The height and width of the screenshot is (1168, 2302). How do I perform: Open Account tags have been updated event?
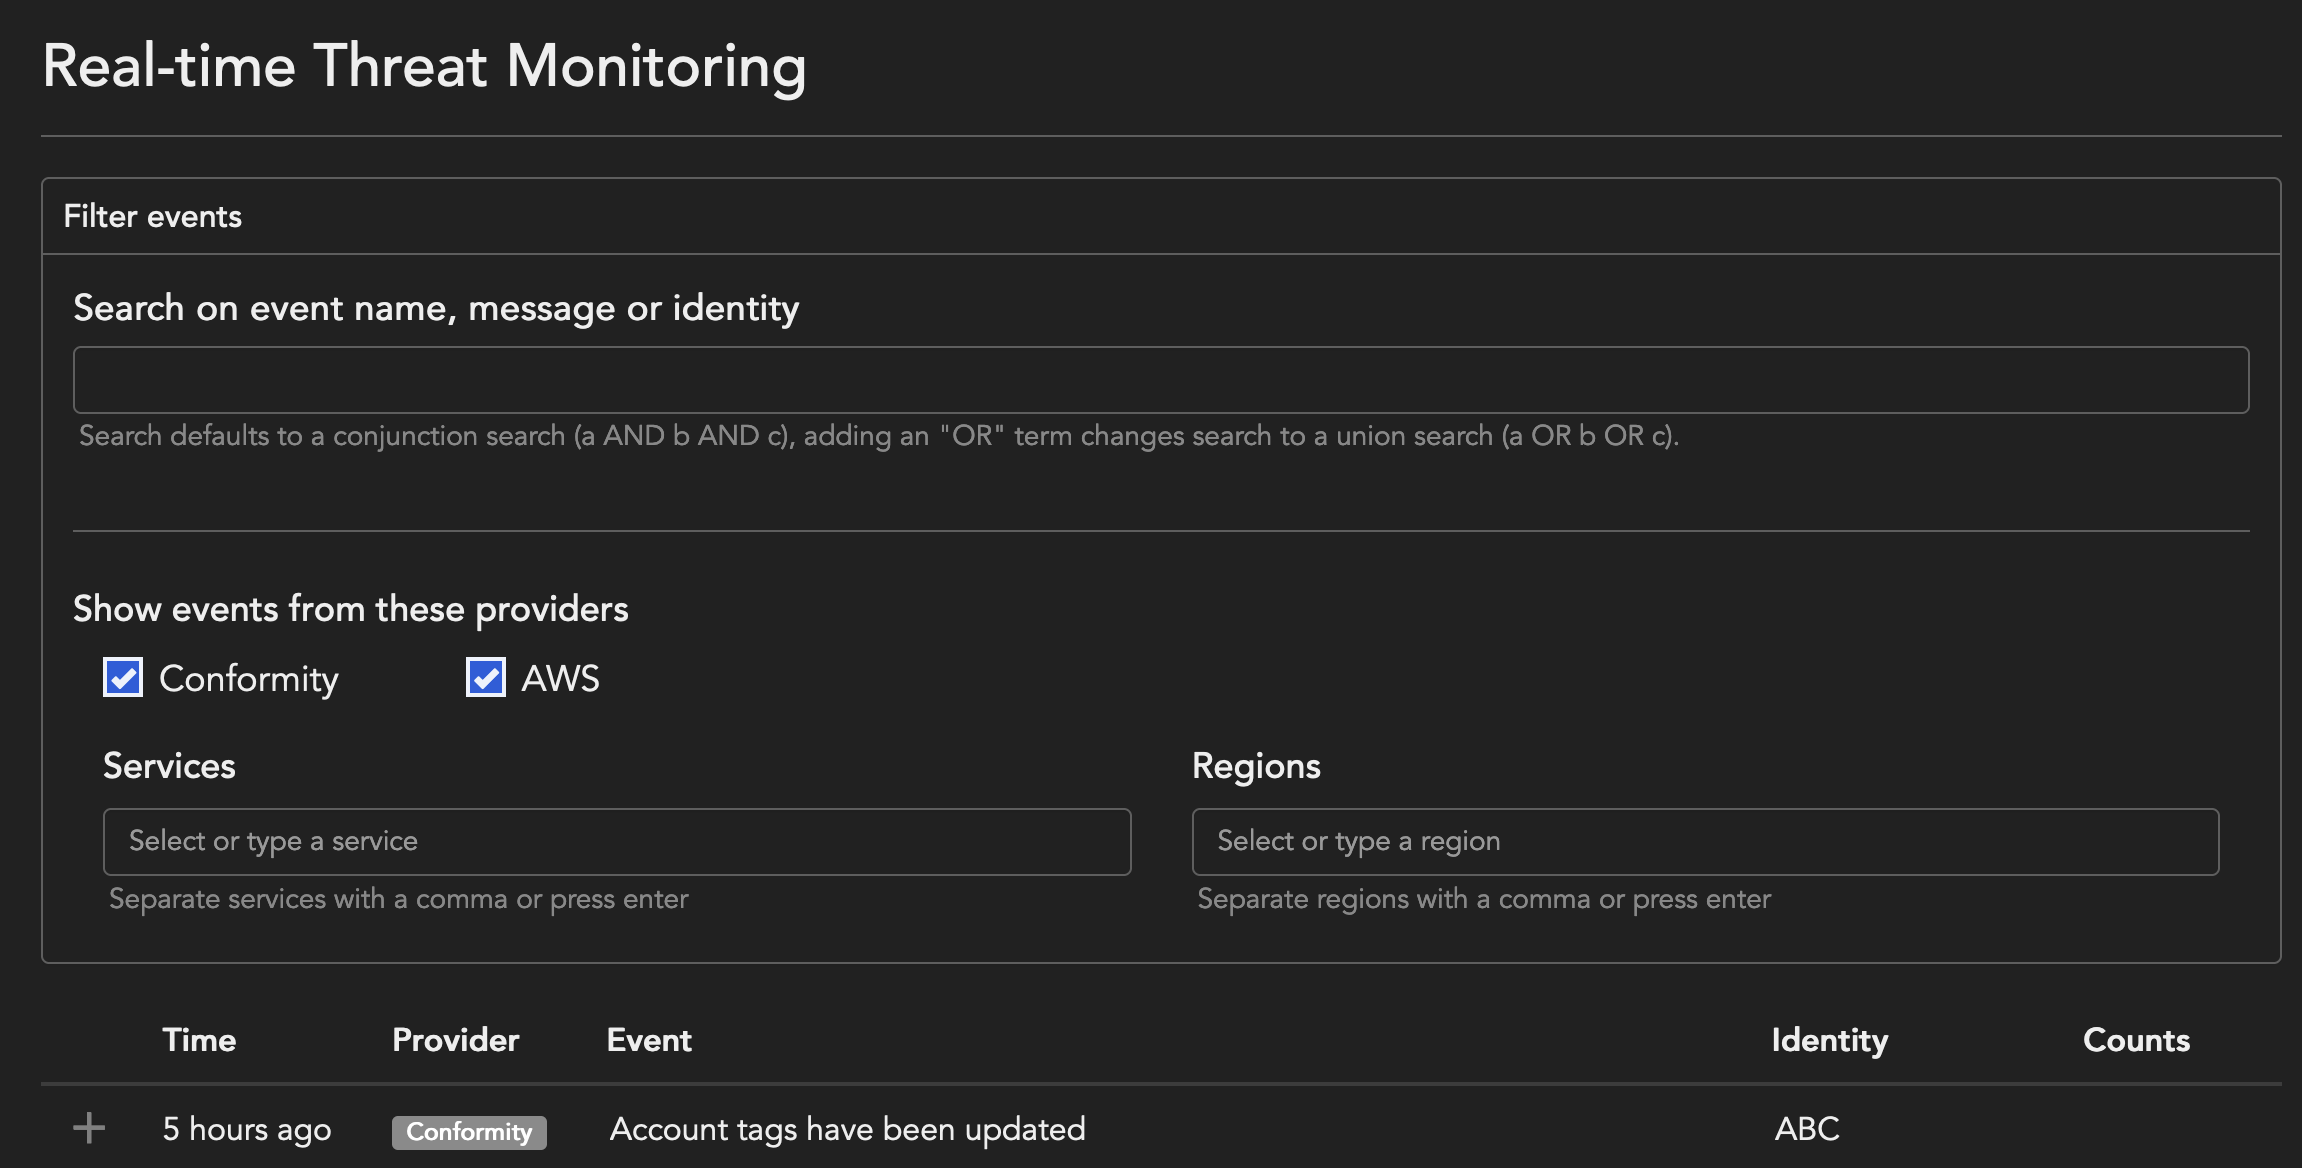click(x=847, y=1129)
